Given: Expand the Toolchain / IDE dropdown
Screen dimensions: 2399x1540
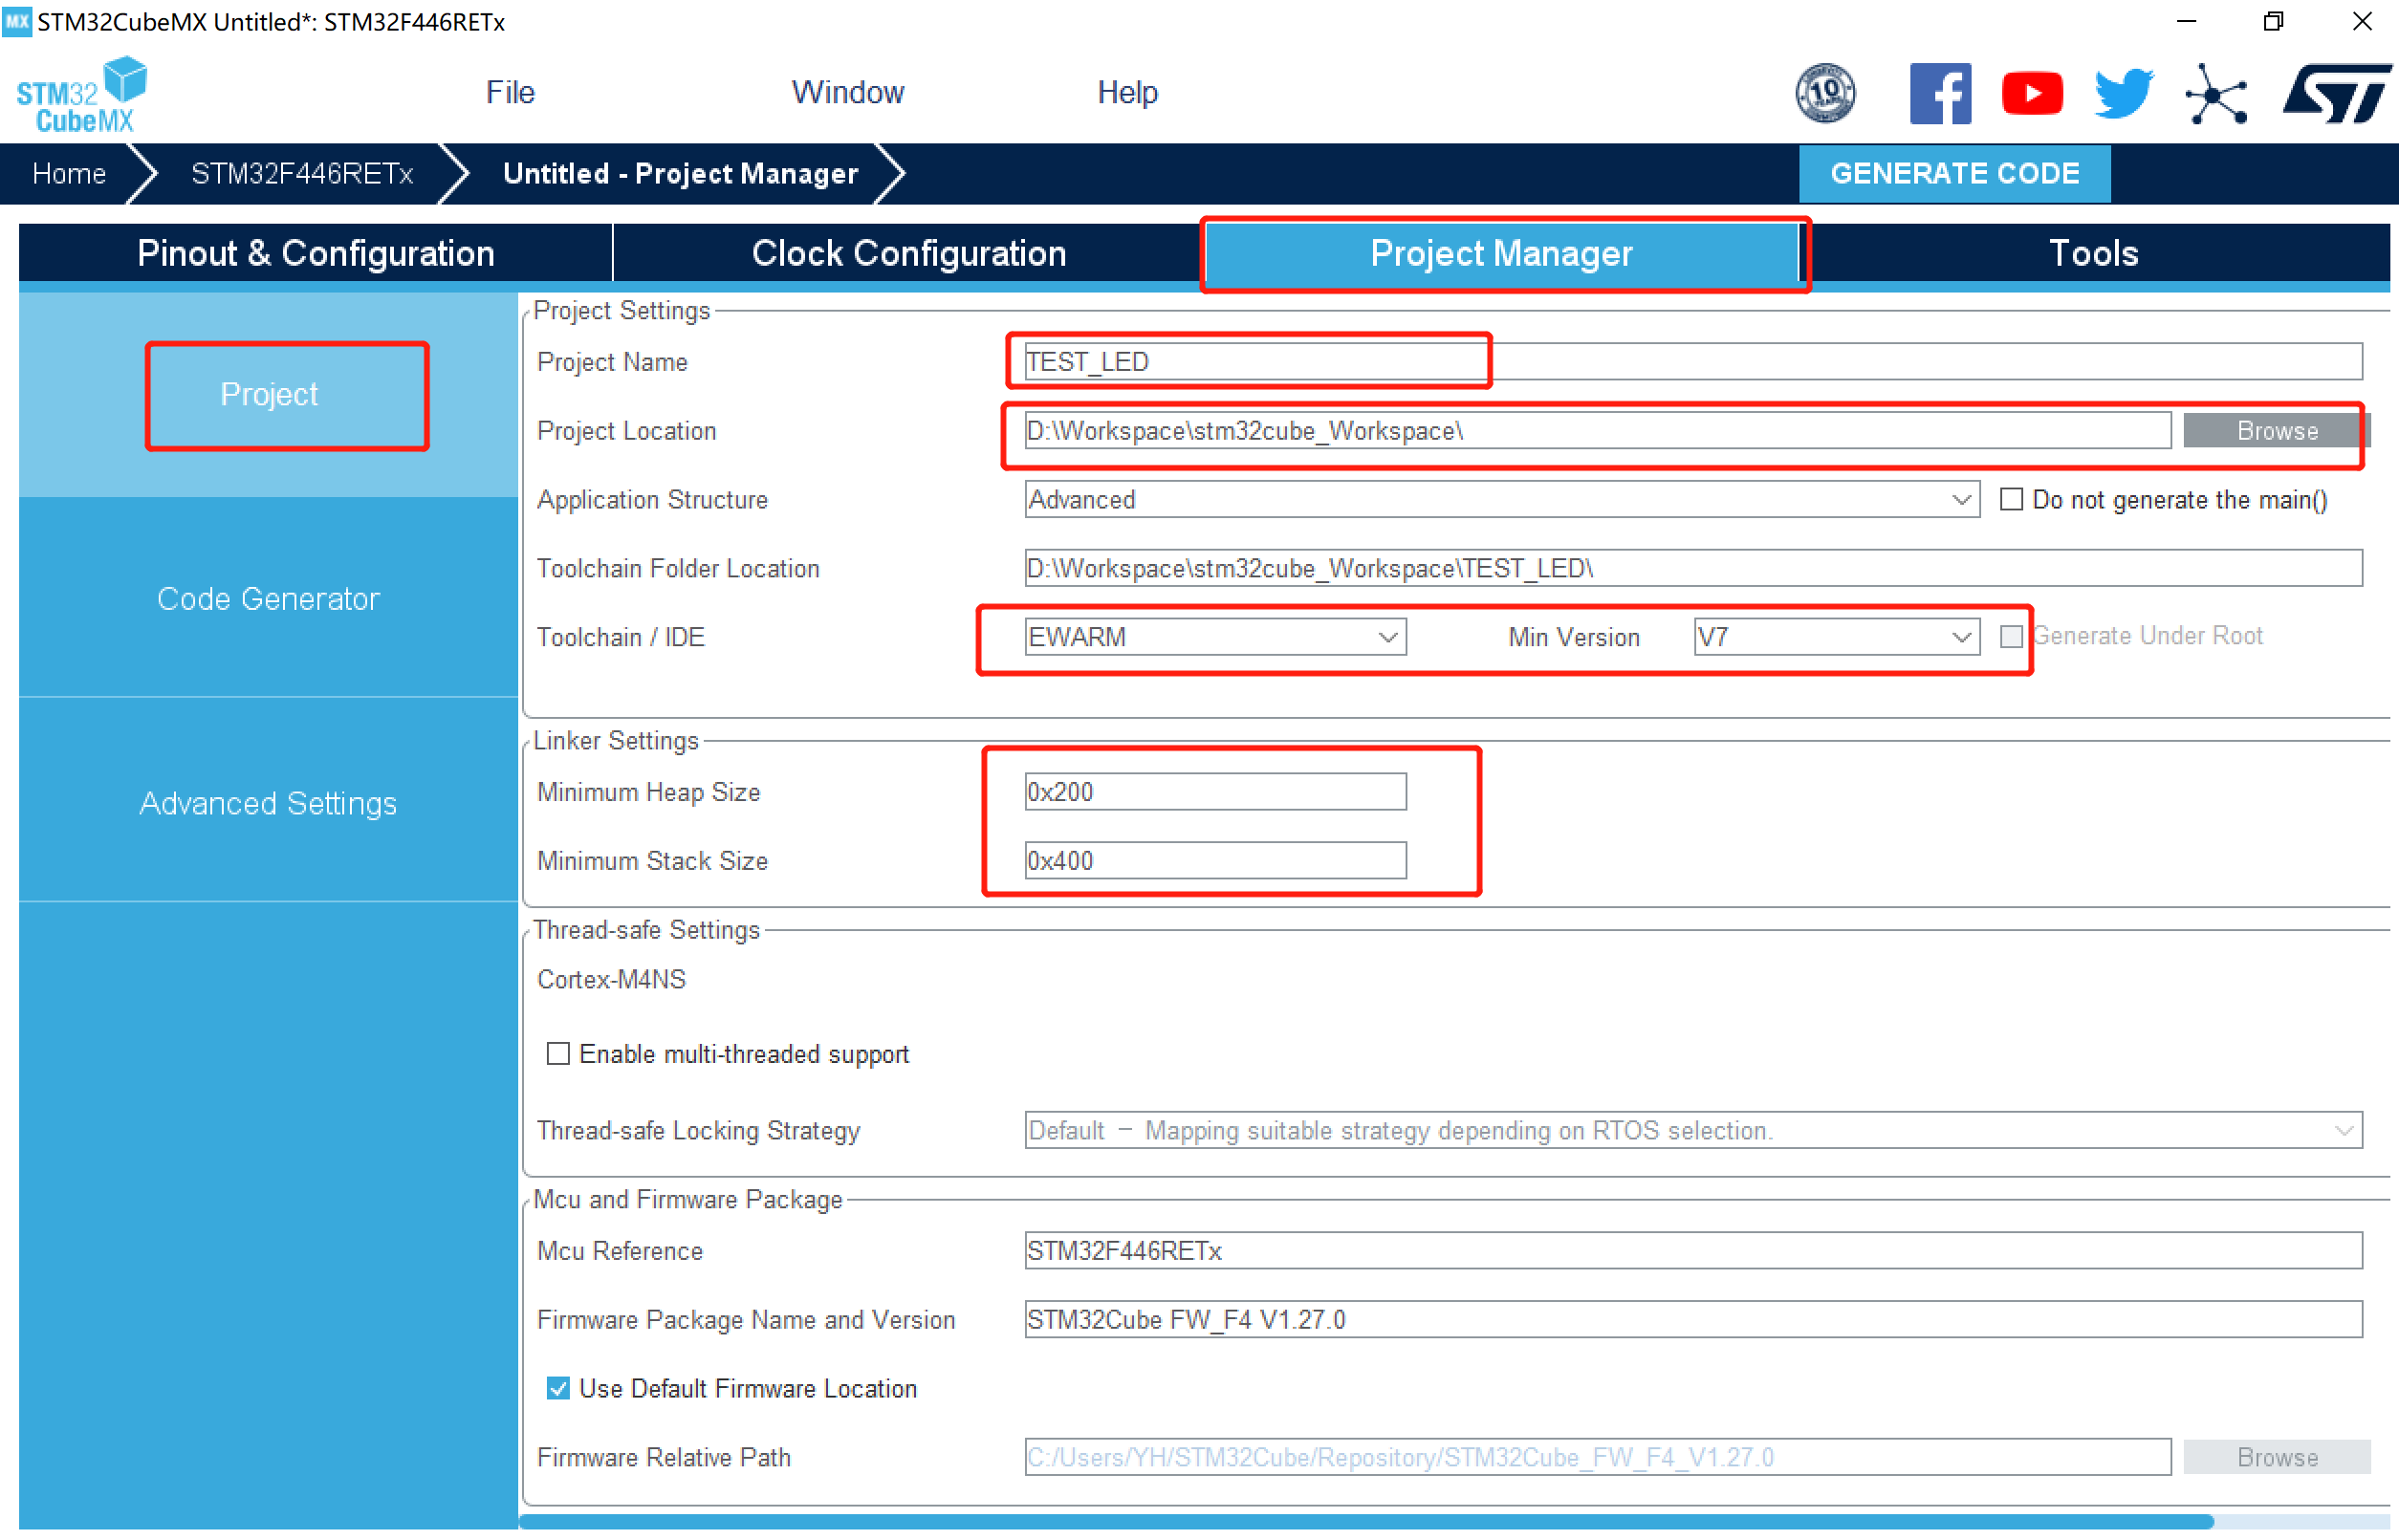Looking at the screenshot, I should [x=1214, y=637].
